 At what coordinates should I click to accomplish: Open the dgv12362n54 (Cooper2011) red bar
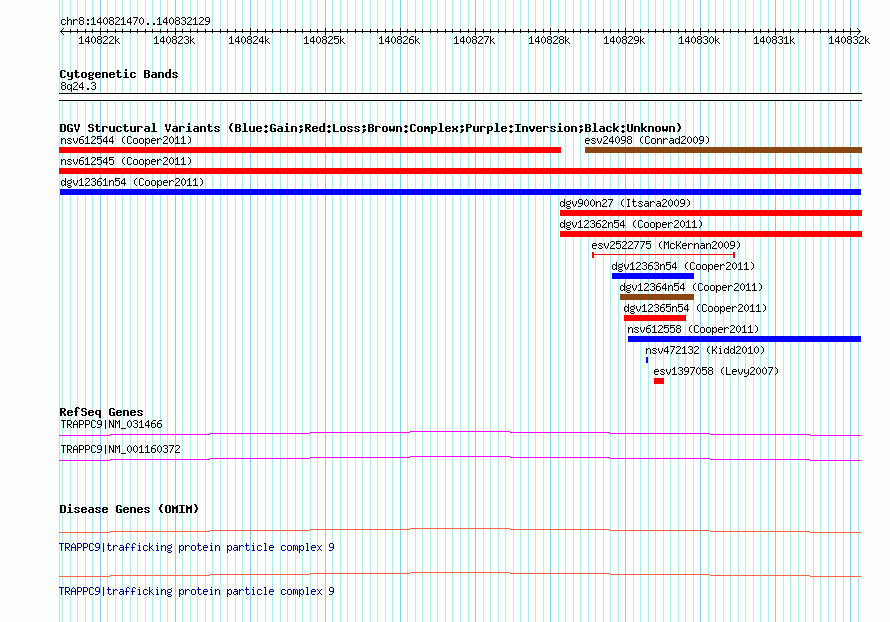(711, 234)
